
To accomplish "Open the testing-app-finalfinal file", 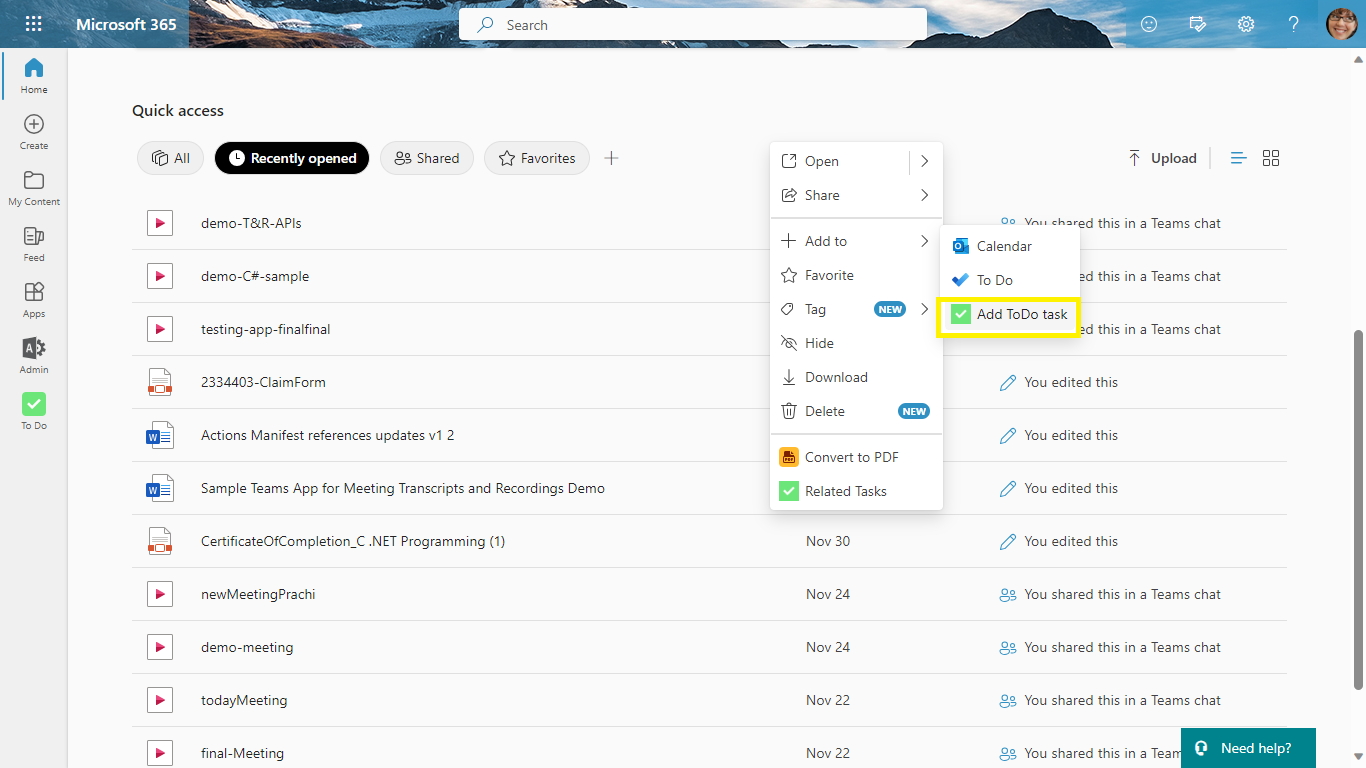I will (265, 329).
